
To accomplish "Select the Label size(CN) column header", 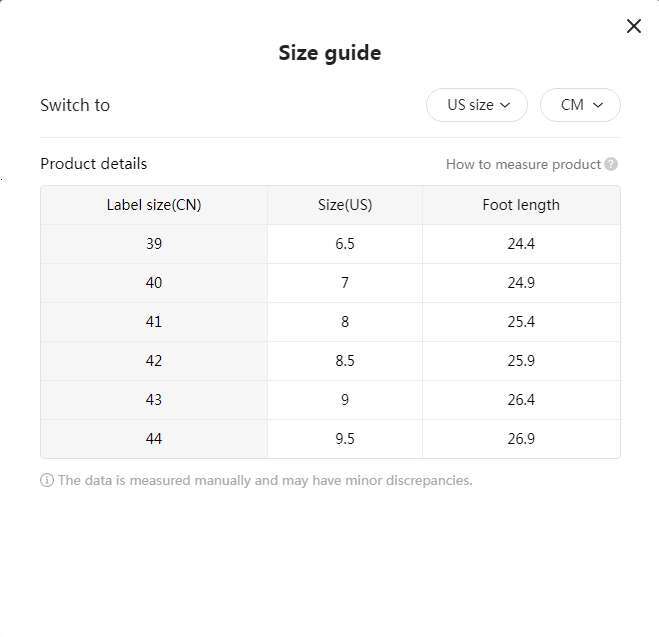I will (x=154, y=205).
